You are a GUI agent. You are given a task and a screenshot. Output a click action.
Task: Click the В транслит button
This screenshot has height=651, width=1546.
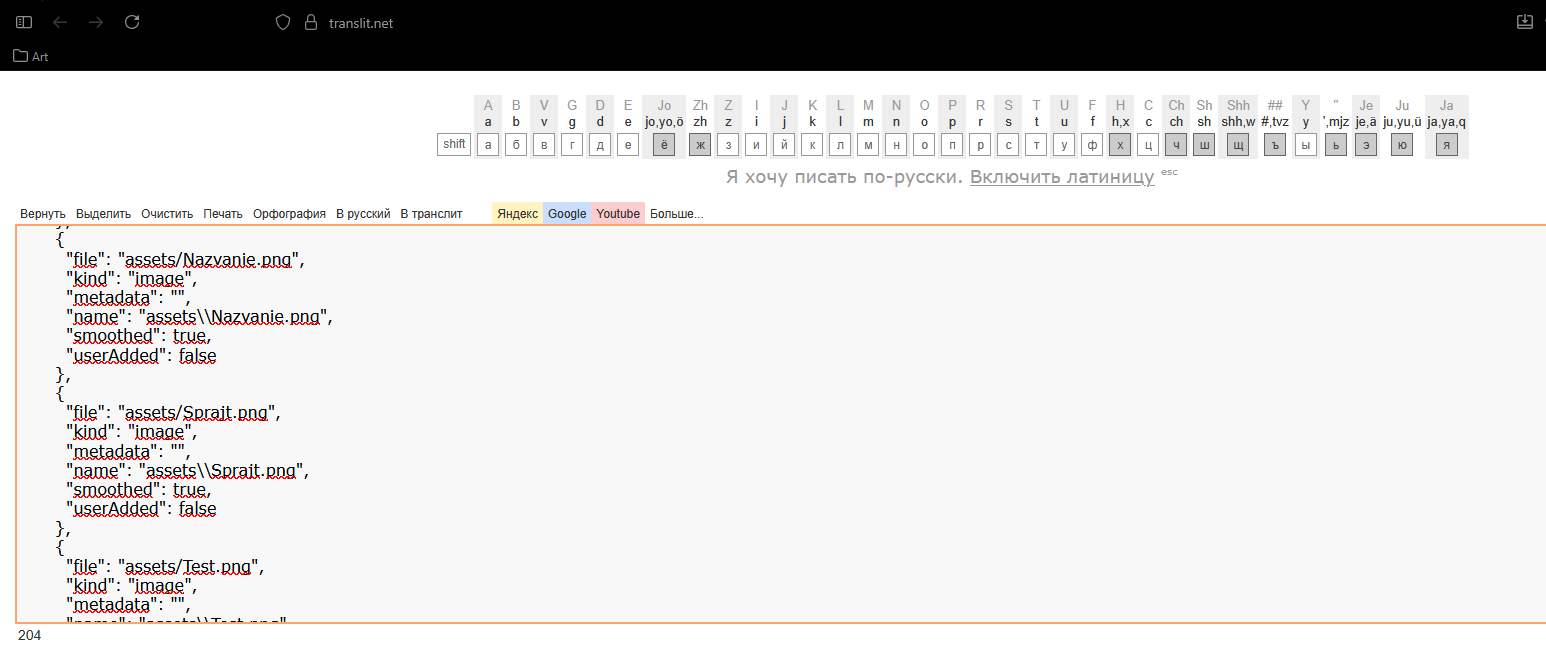(431, 213)
